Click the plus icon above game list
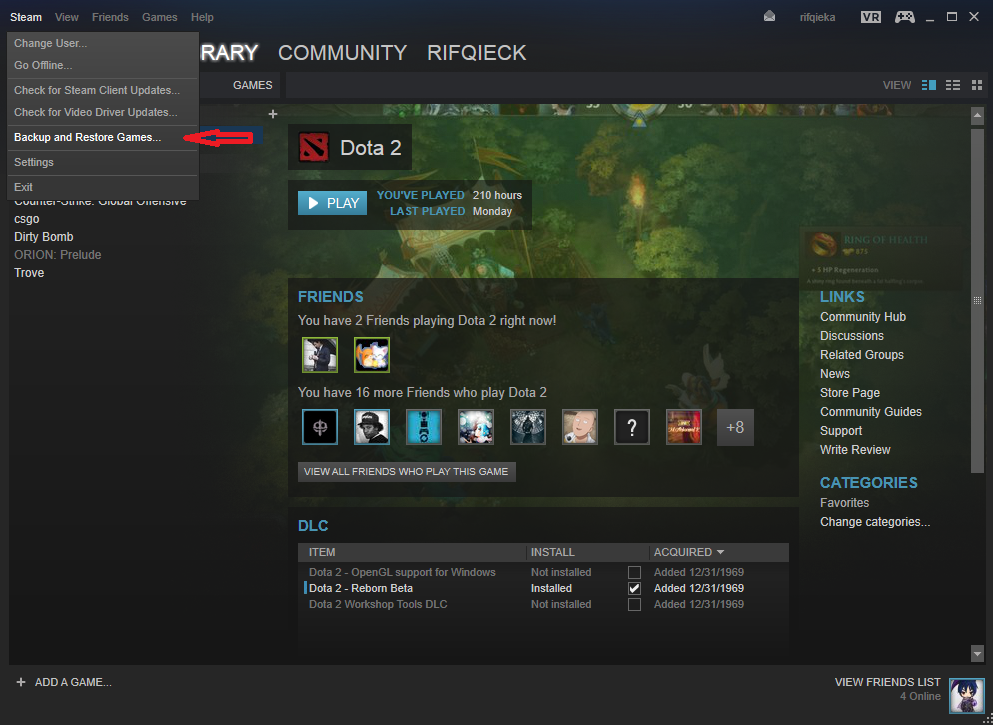 pos(273,114)
